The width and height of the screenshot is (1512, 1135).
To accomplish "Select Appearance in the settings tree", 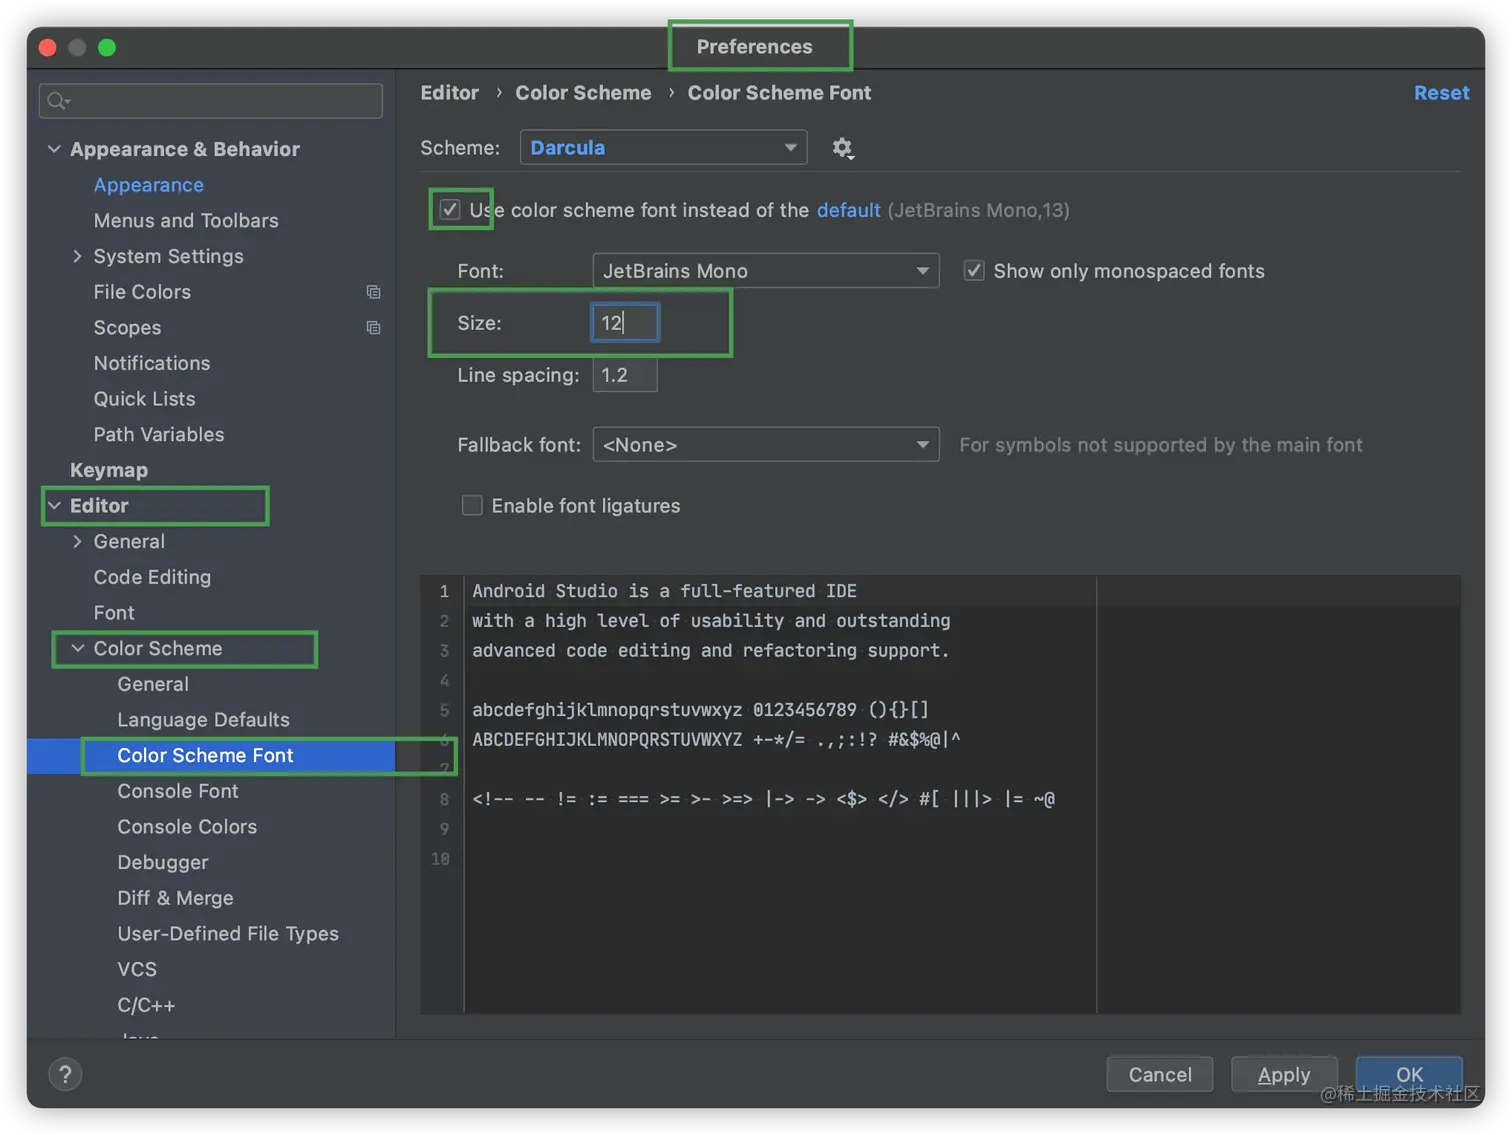I will pyautogui.click(x=149, y=185).
